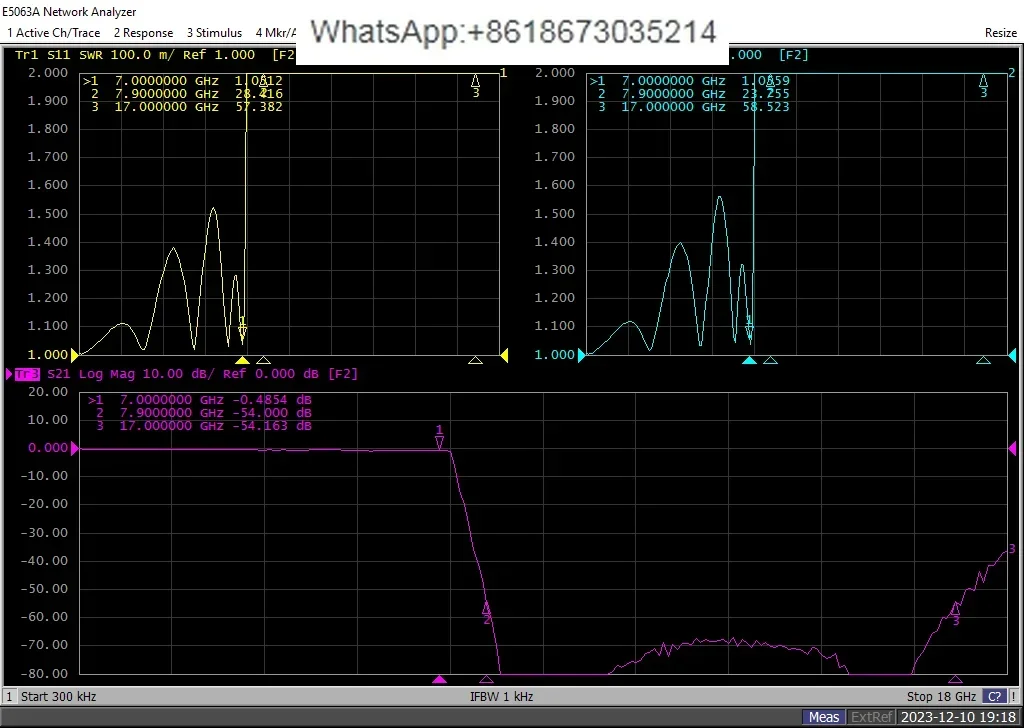Click the filled cyan marker on Tr2 bottom axis
This screenshot has width=1024, height=728.
click(x=749, y=360)
